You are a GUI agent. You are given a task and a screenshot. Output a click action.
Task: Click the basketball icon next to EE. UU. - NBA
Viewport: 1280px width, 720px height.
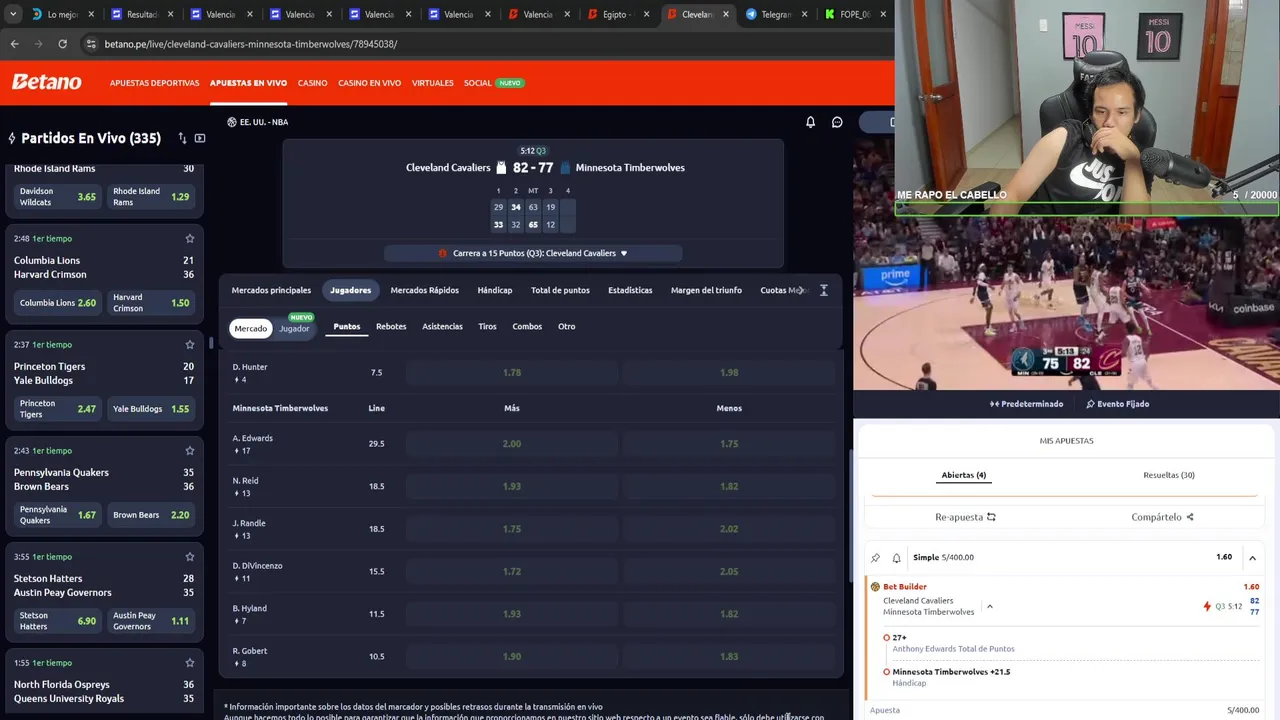coord(232,122)
